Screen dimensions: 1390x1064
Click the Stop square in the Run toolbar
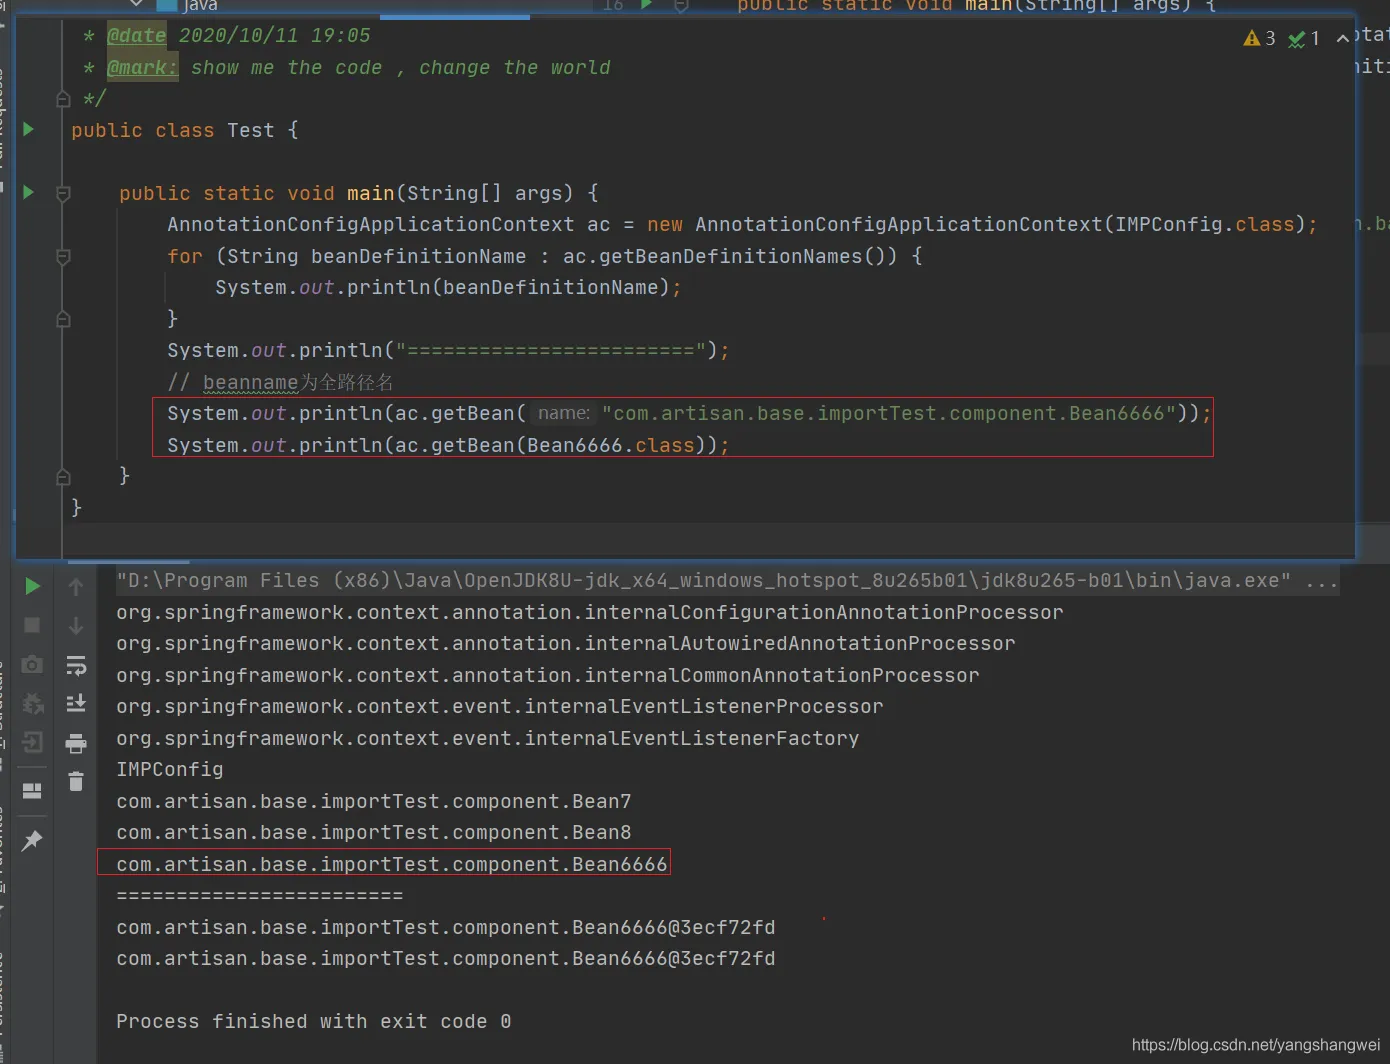32,625
